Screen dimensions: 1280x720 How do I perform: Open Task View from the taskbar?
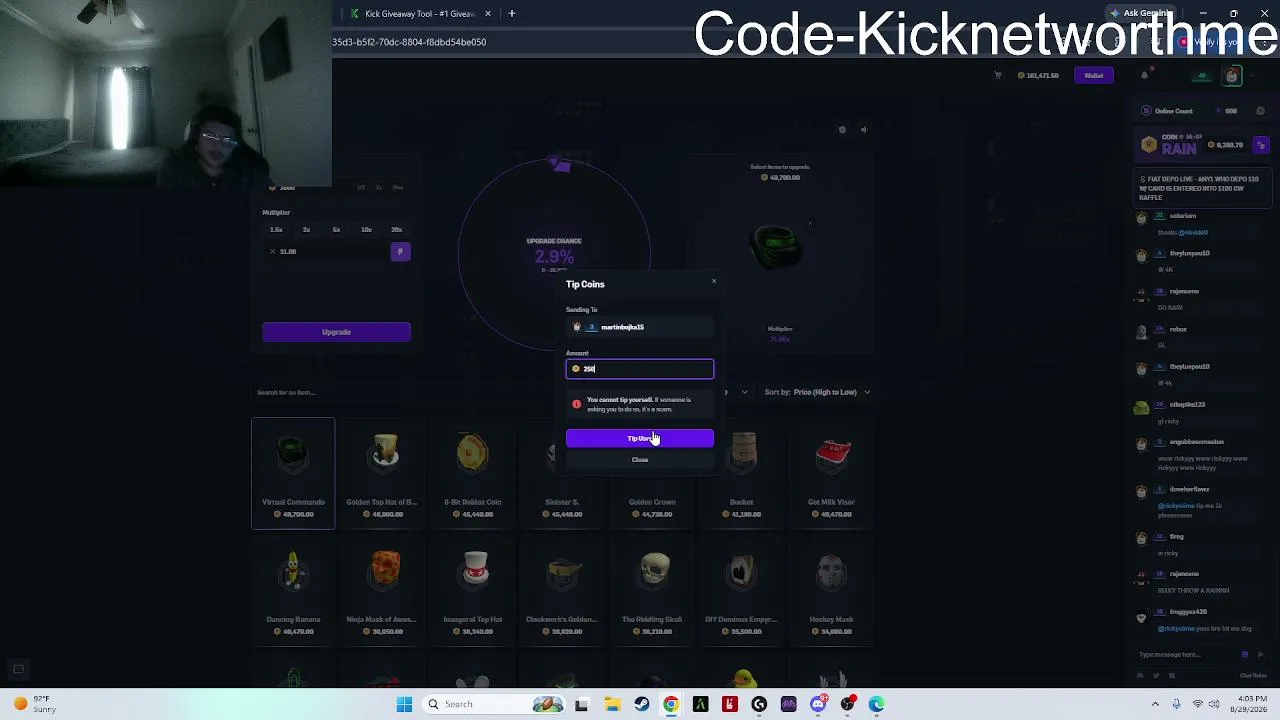582,704
